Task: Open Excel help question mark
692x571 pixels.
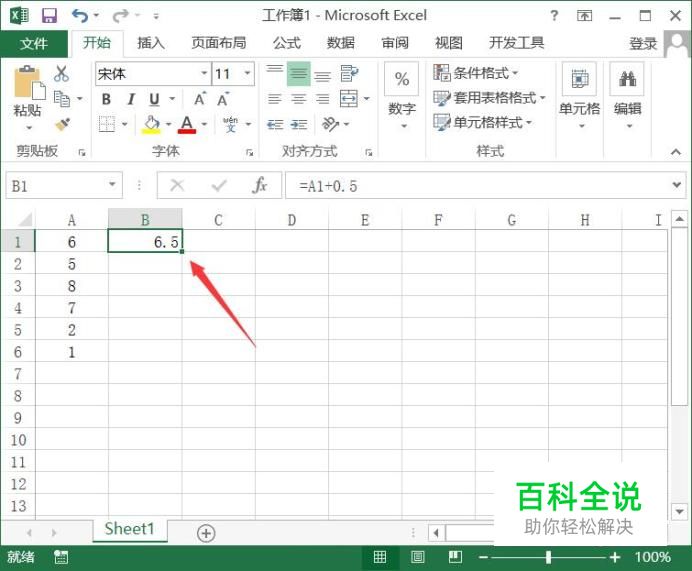Action: pyautogui.click(x=554, y=16)
